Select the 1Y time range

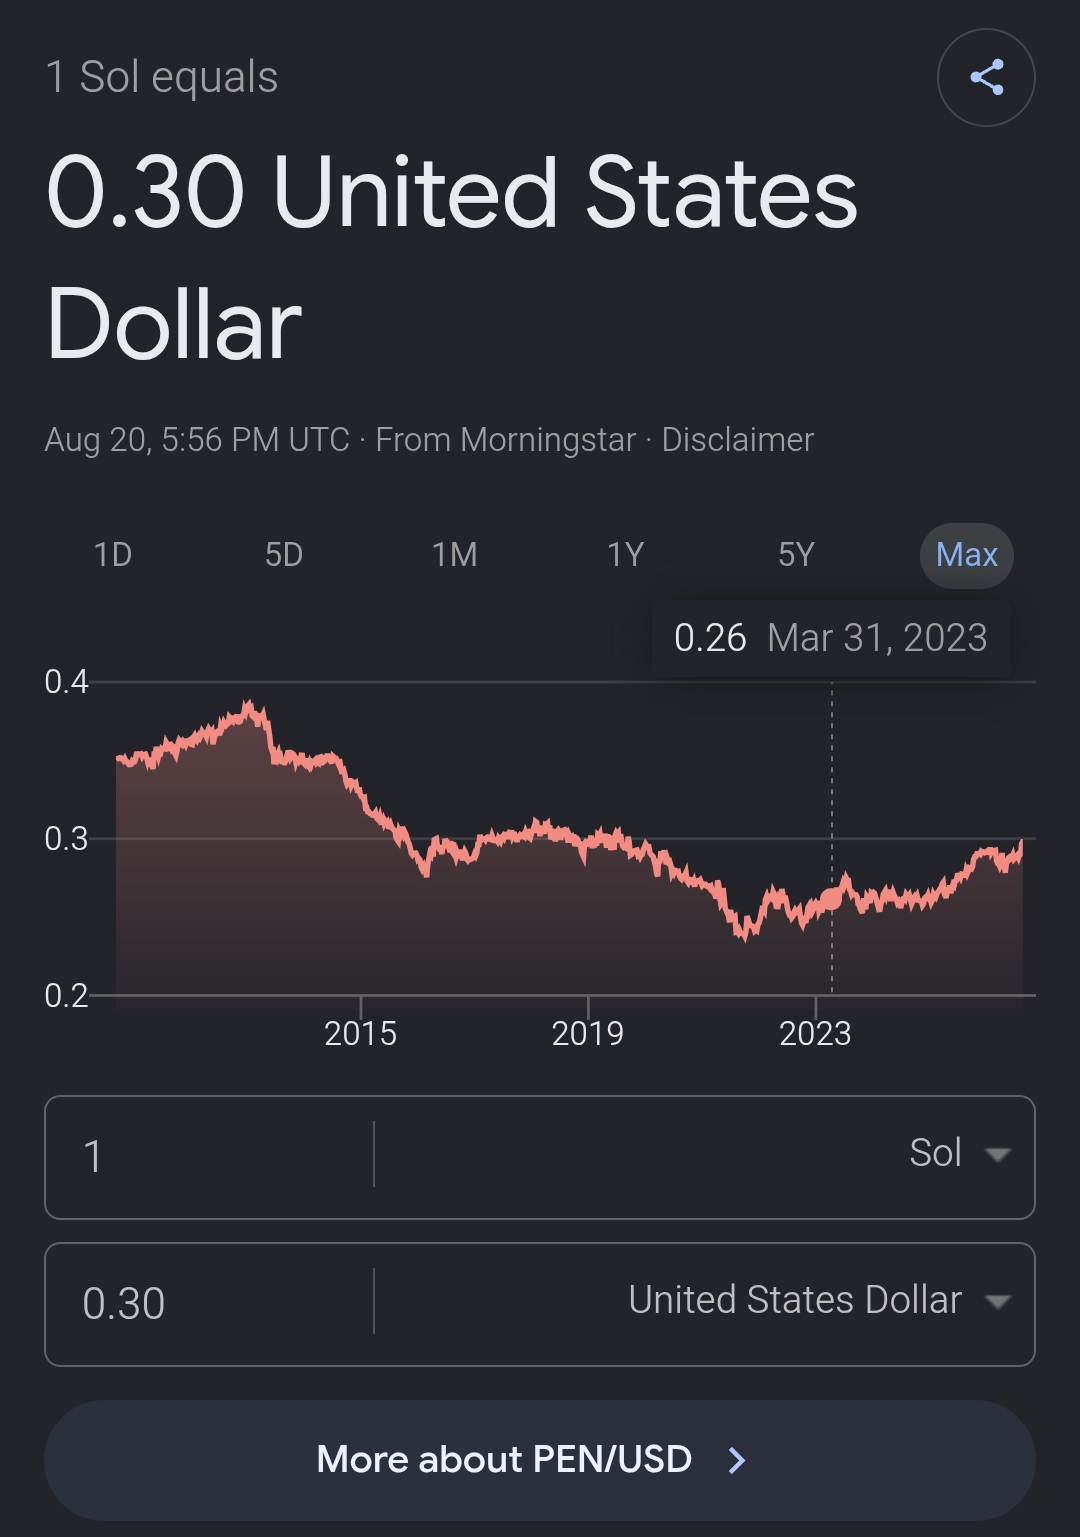point(626,555)
